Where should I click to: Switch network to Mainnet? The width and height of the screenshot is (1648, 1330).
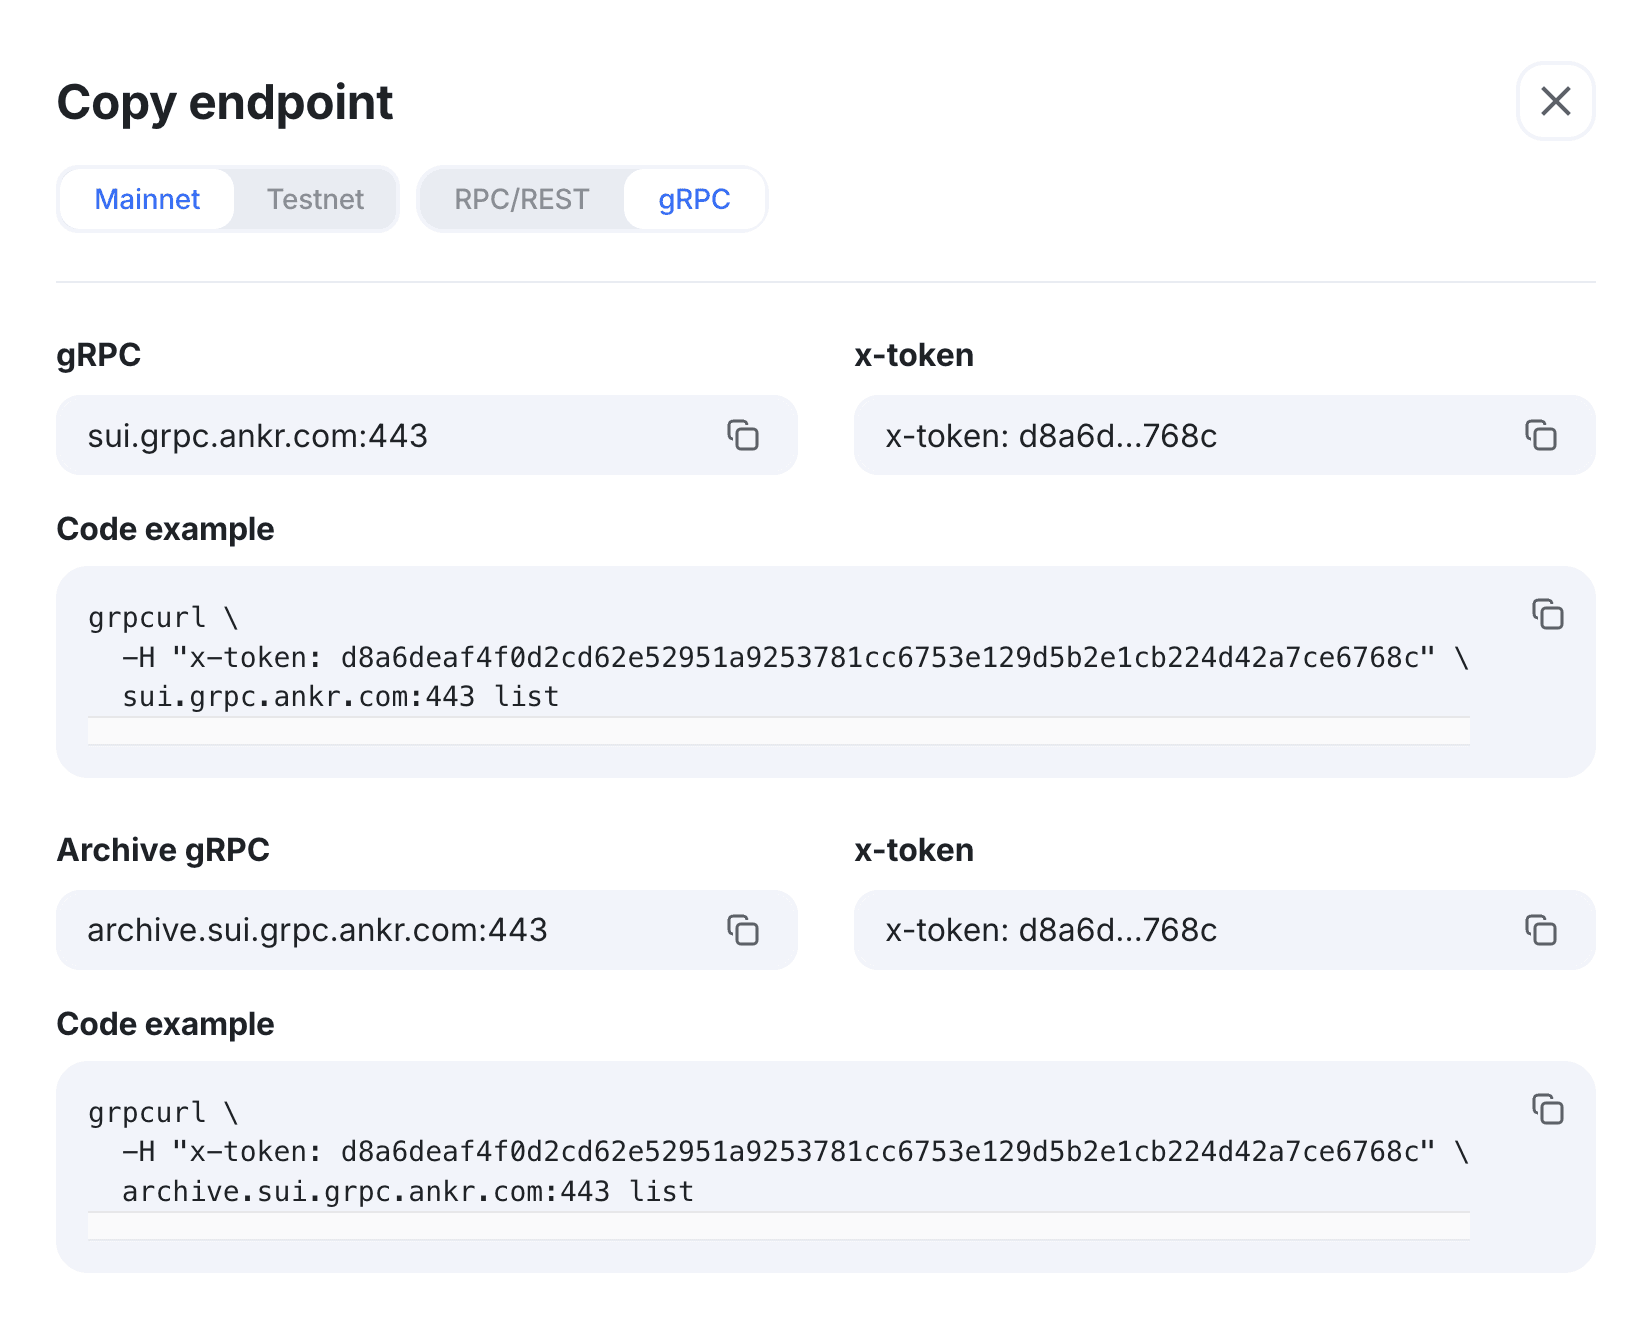(147, 199)
